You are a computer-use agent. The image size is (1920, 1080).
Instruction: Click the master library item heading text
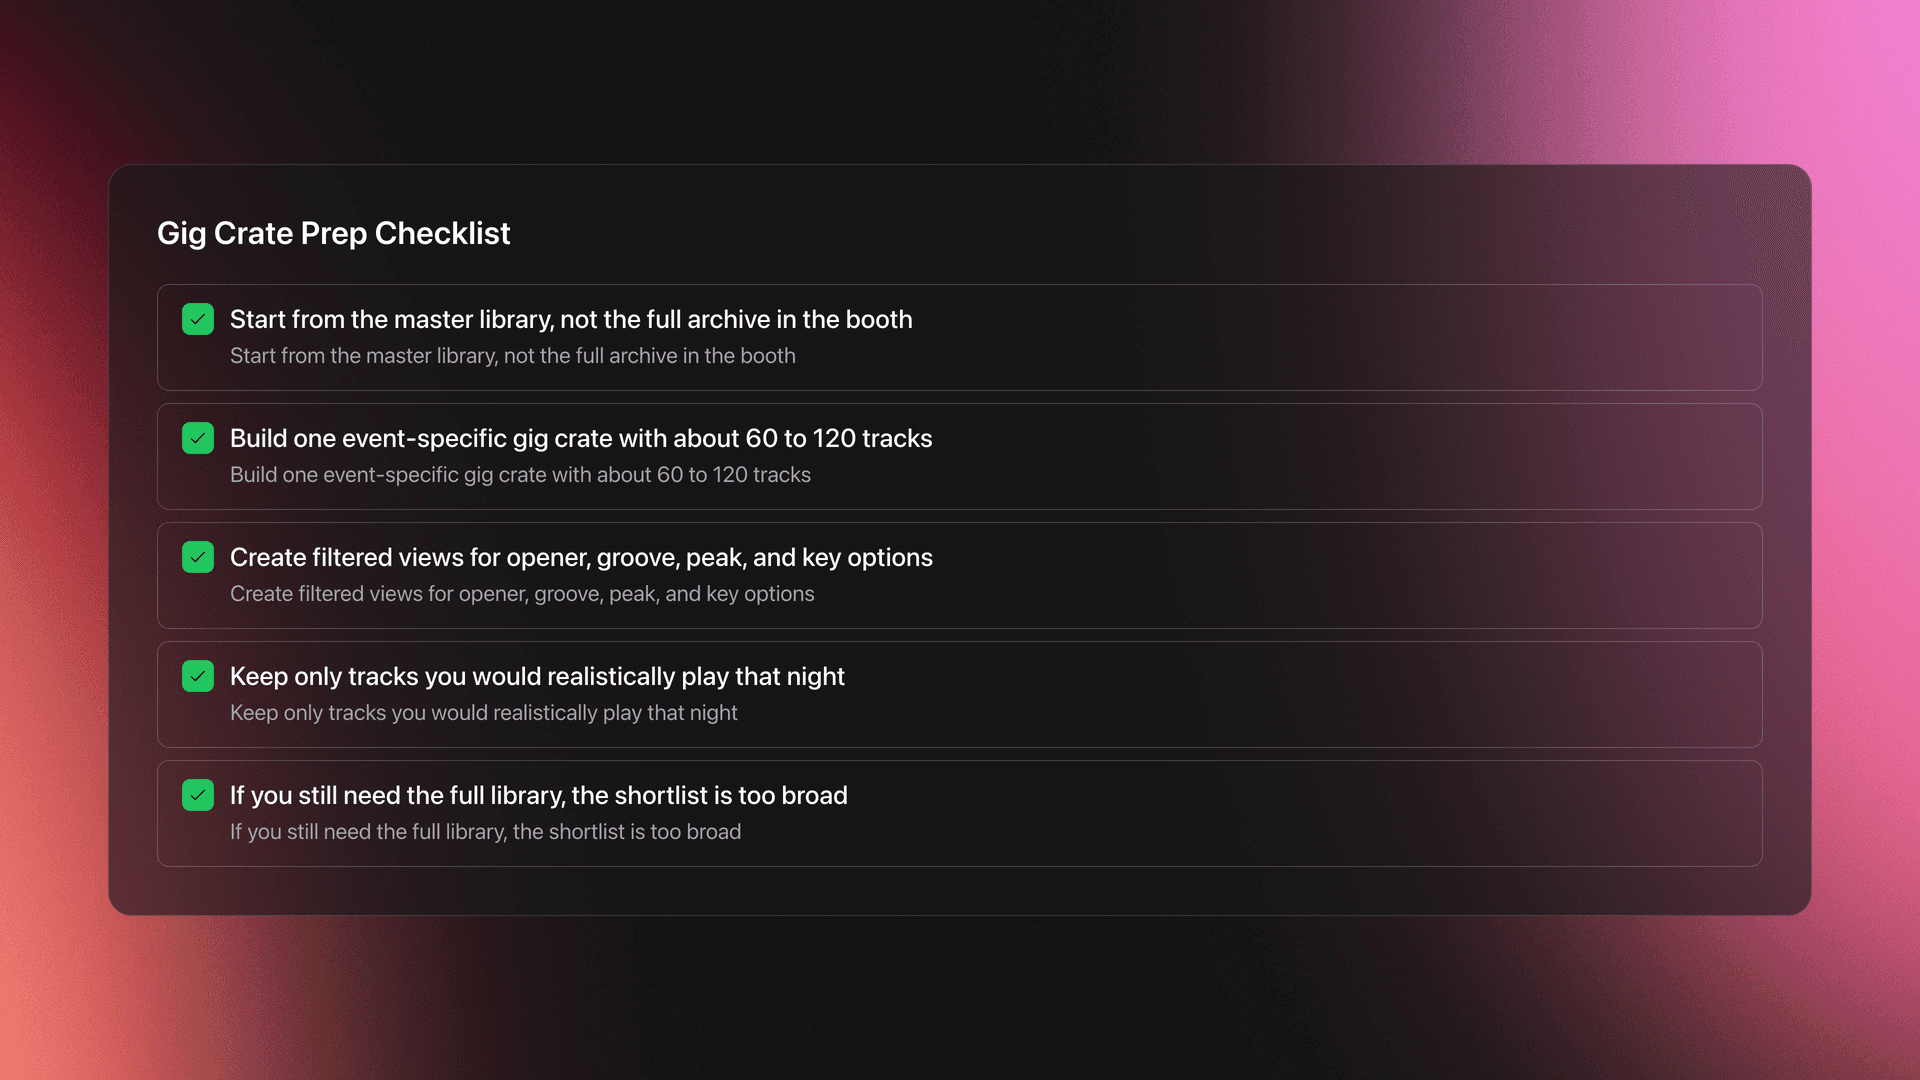tap(571, 319)
